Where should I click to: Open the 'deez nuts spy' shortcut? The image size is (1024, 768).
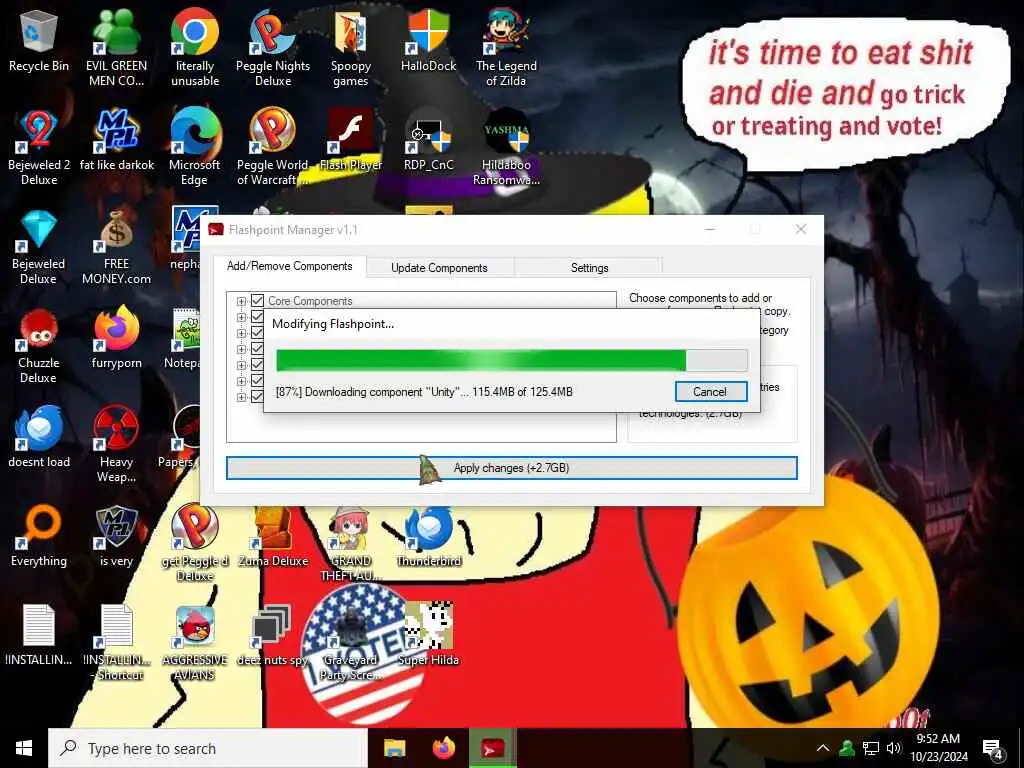coord(273,637)
